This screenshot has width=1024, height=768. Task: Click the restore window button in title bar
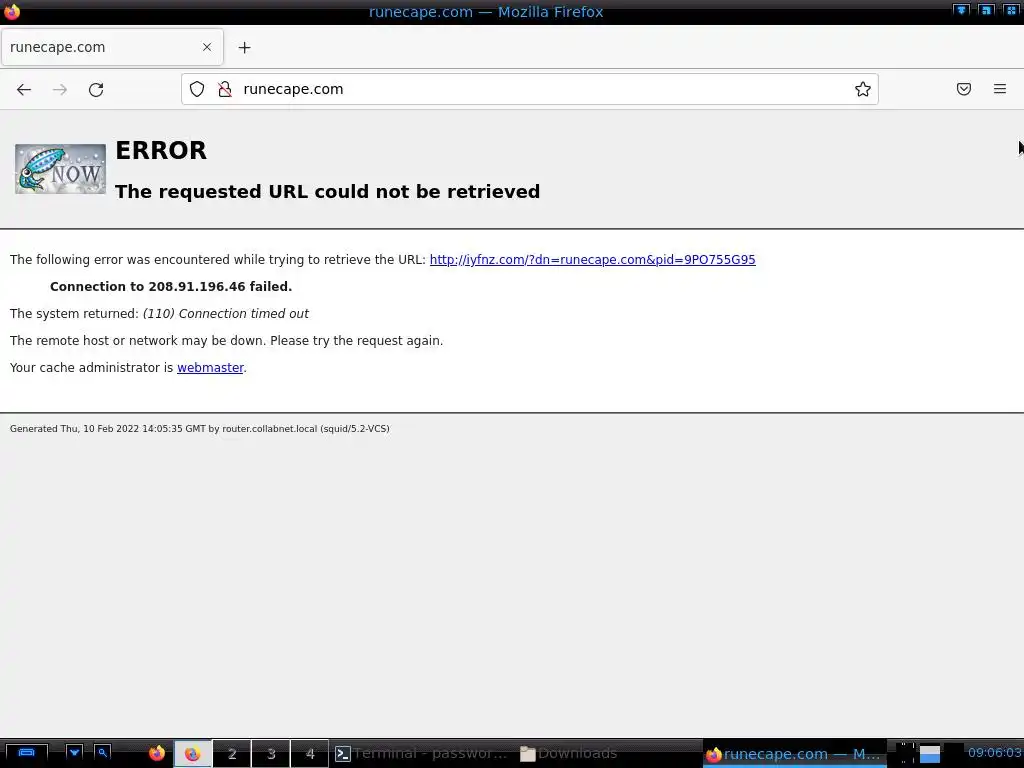click(985, 10)
